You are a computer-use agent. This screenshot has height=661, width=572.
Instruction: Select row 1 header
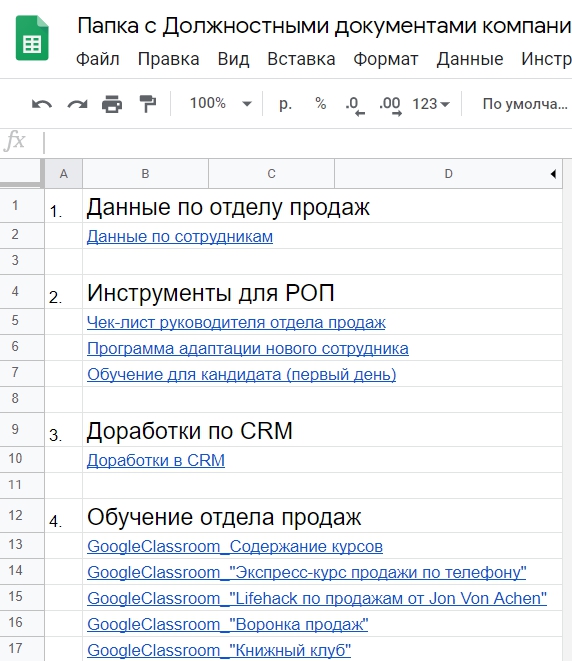(22, 206)
